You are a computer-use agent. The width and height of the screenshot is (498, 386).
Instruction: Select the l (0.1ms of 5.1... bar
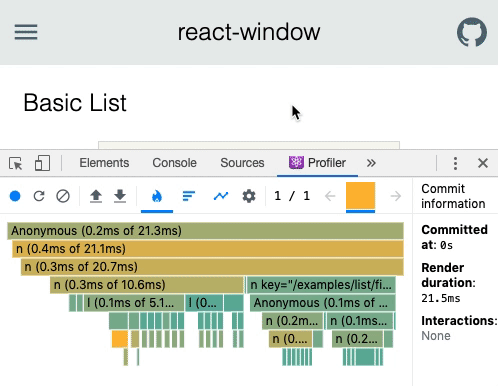pyautogui.click(x=134, y=303)
